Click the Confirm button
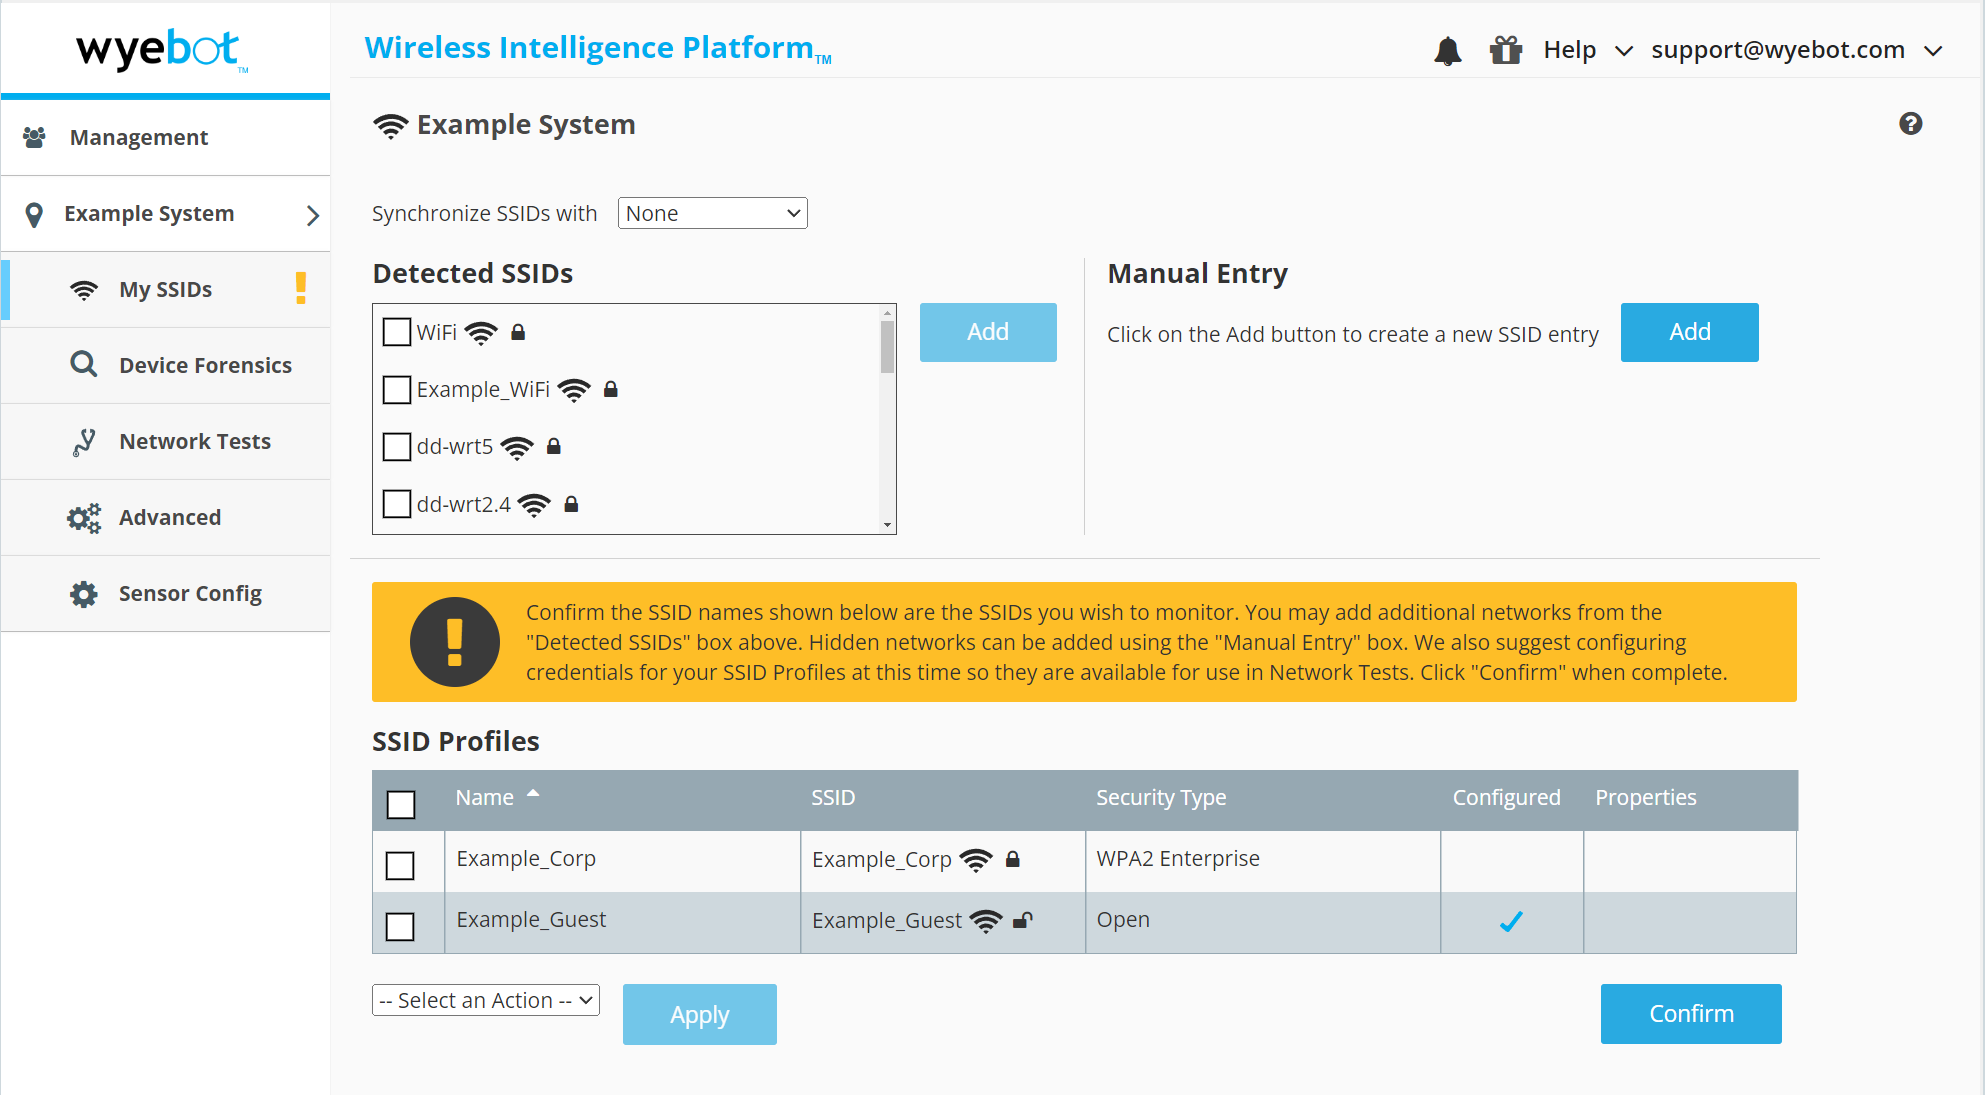1985x1095 pixels. pos(1691,1014)
